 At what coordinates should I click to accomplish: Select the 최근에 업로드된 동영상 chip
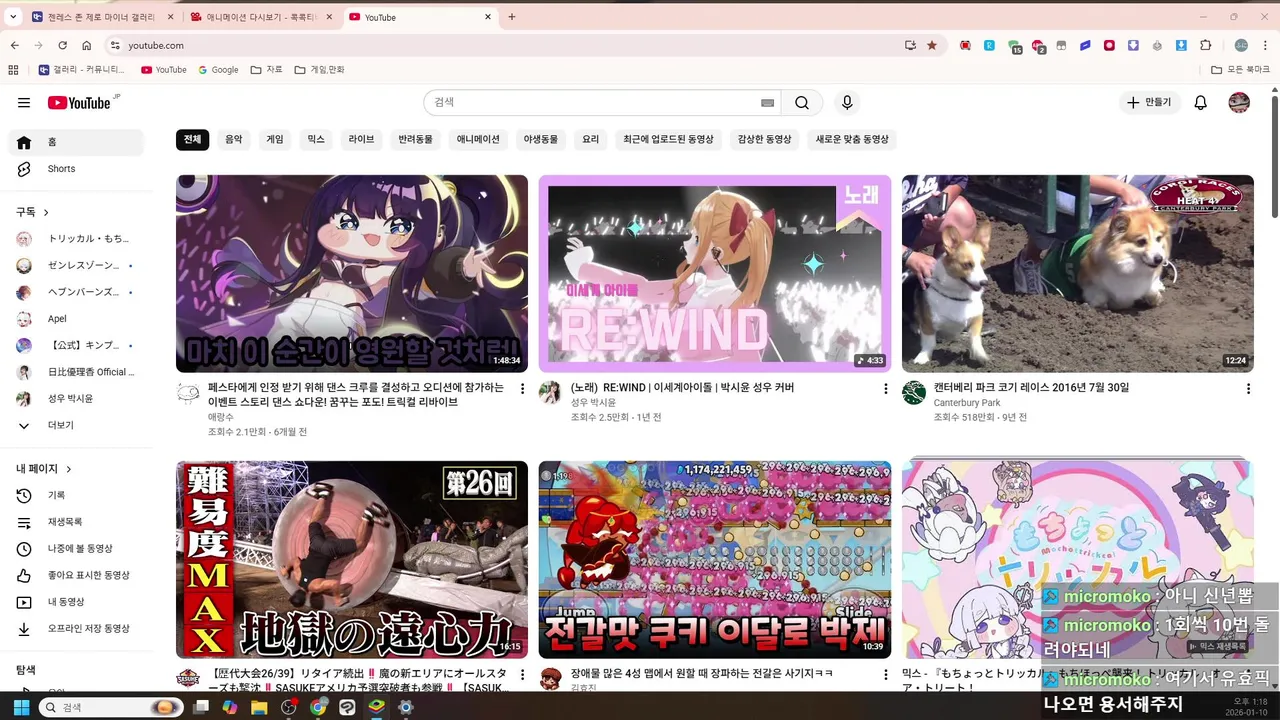coord(668,140)
